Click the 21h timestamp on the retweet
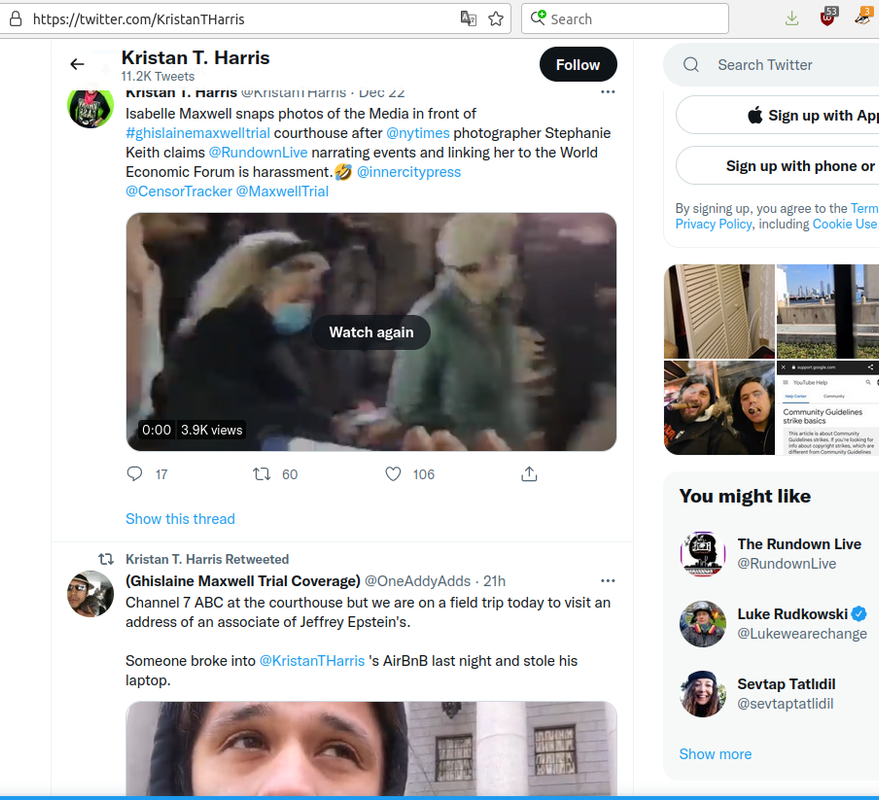The width and height of the screenshot is (879, 800). [494, 581]
